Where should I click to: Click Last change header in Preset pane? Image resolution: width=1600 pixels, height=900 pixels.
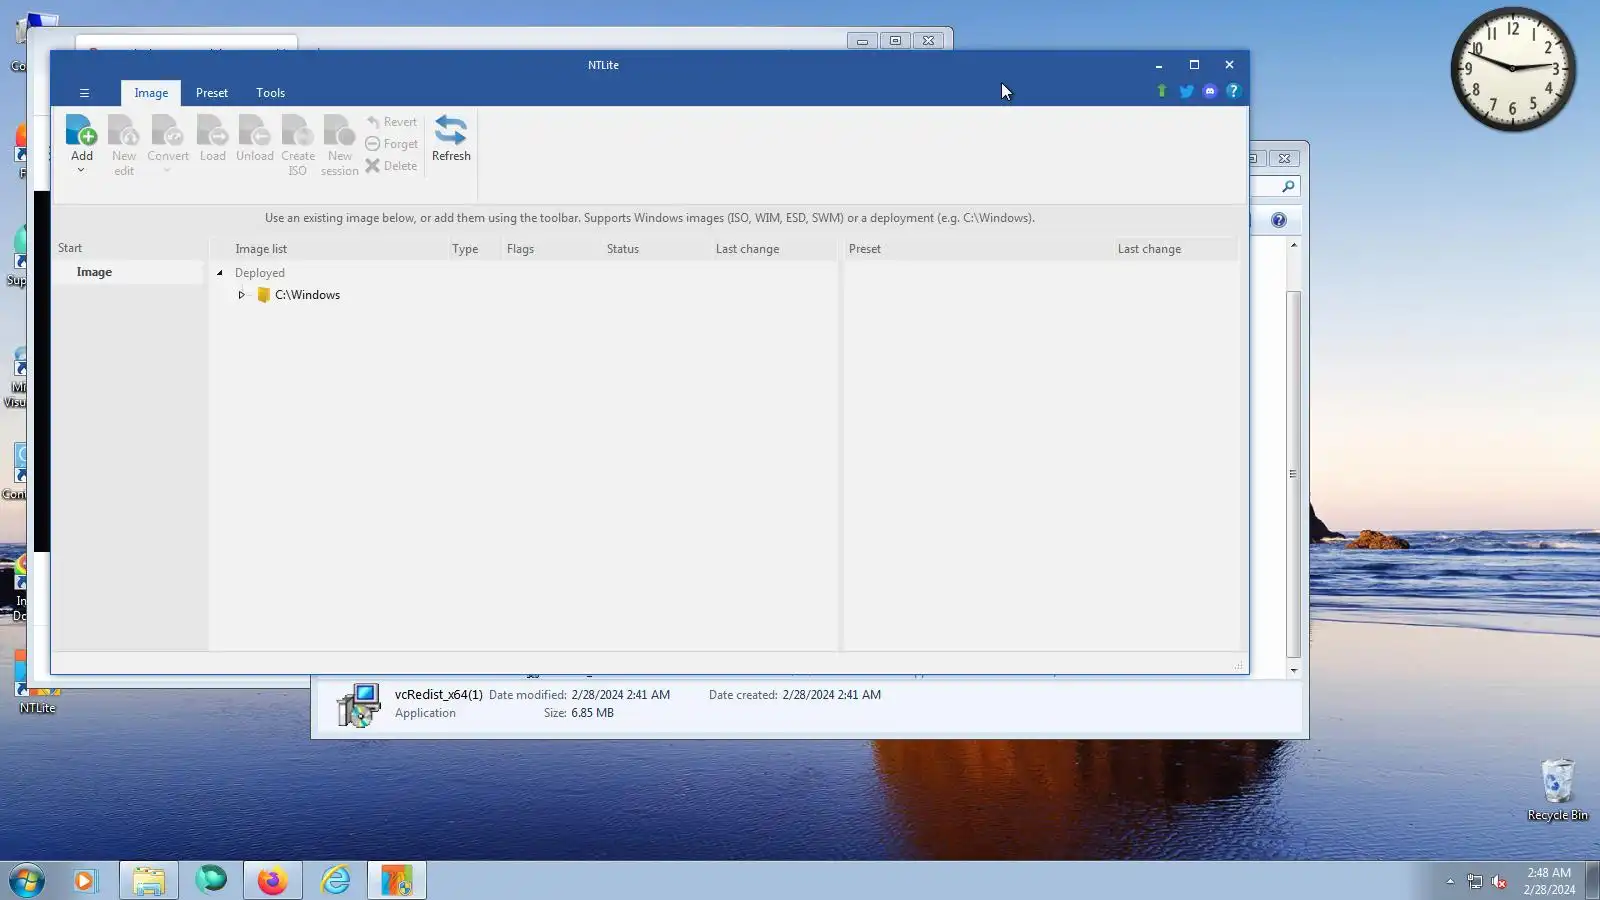coord(1149,249)
